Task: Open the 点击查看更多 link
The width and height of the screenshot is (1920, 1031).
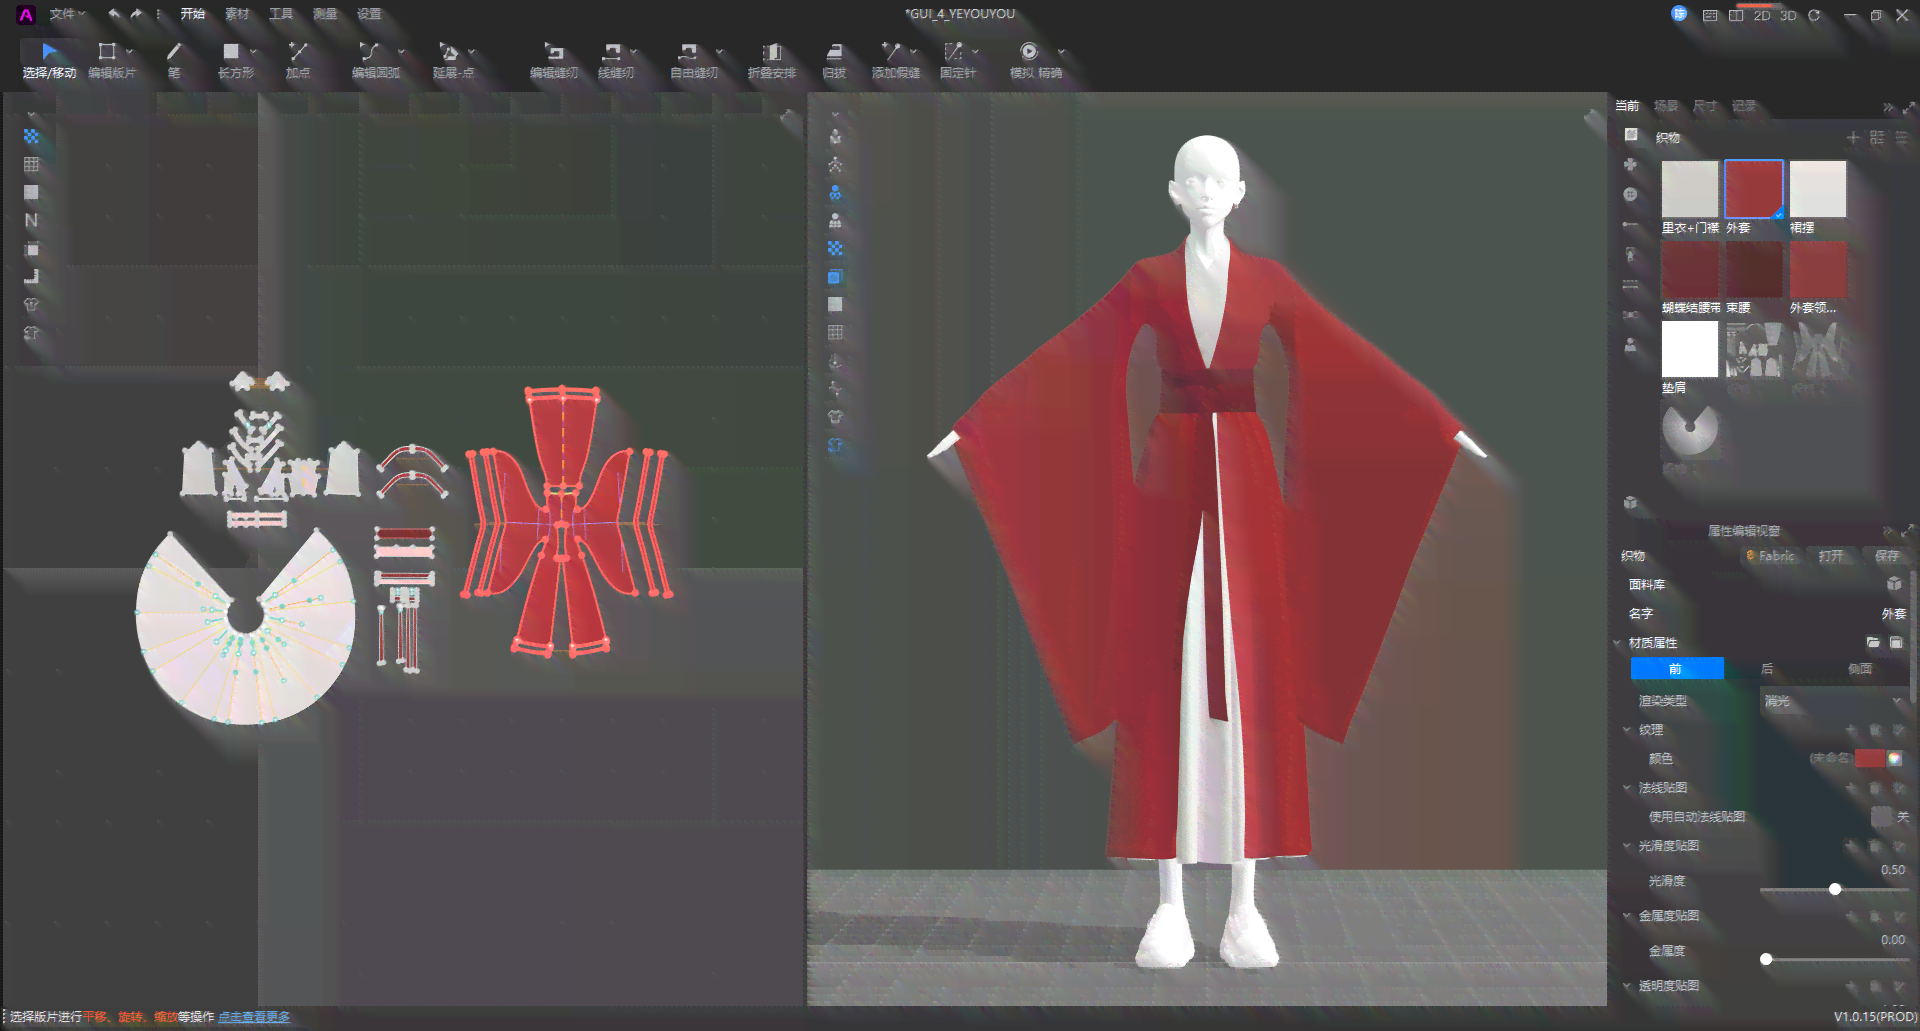Action: click(x=254, y=1017)
